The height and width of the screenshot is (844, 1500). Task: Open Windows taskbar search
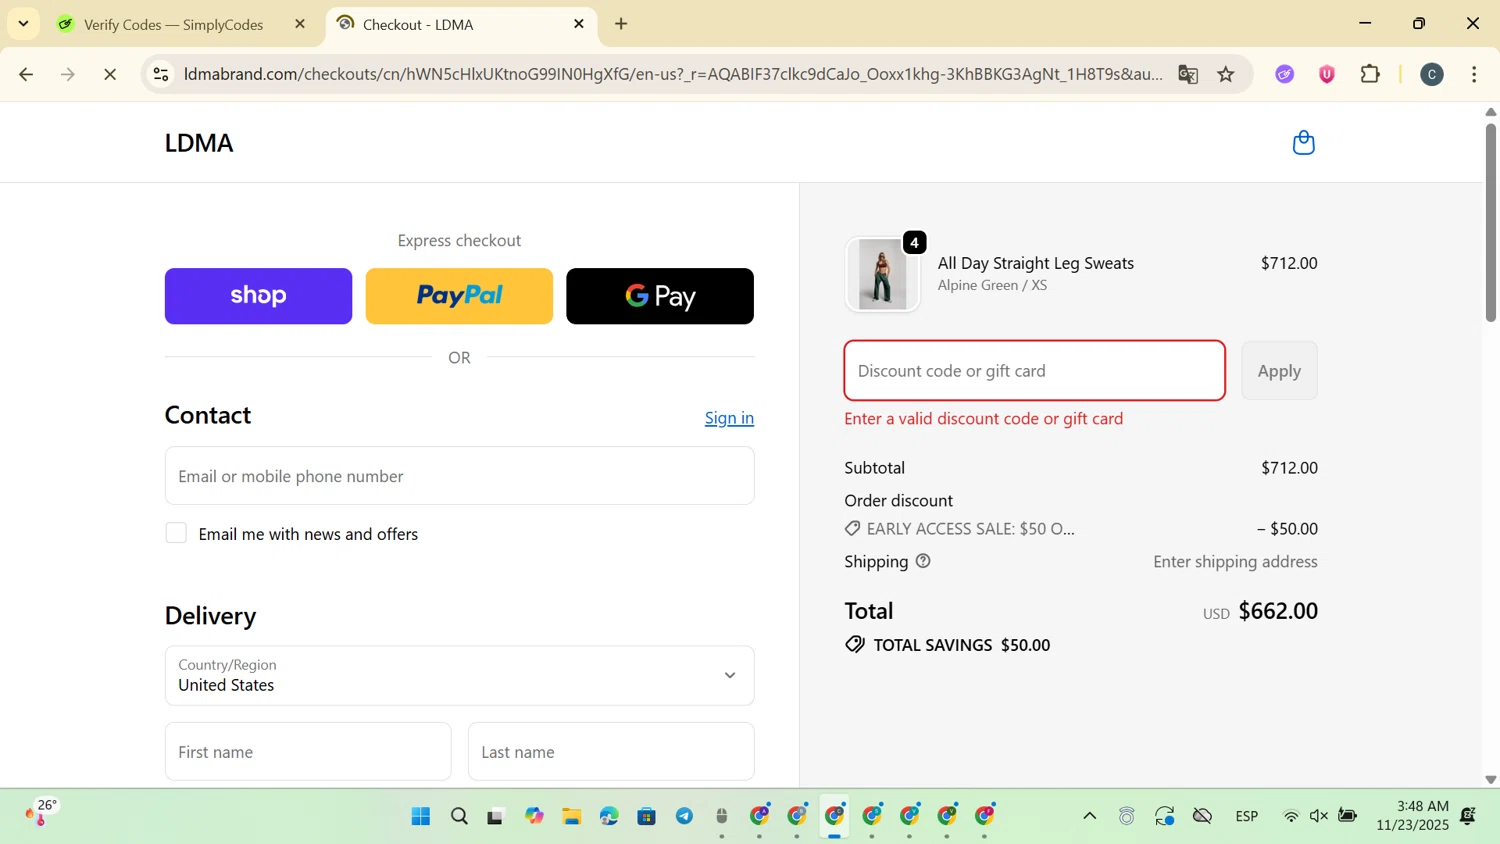pyautogui.click(x=459, y=817)
